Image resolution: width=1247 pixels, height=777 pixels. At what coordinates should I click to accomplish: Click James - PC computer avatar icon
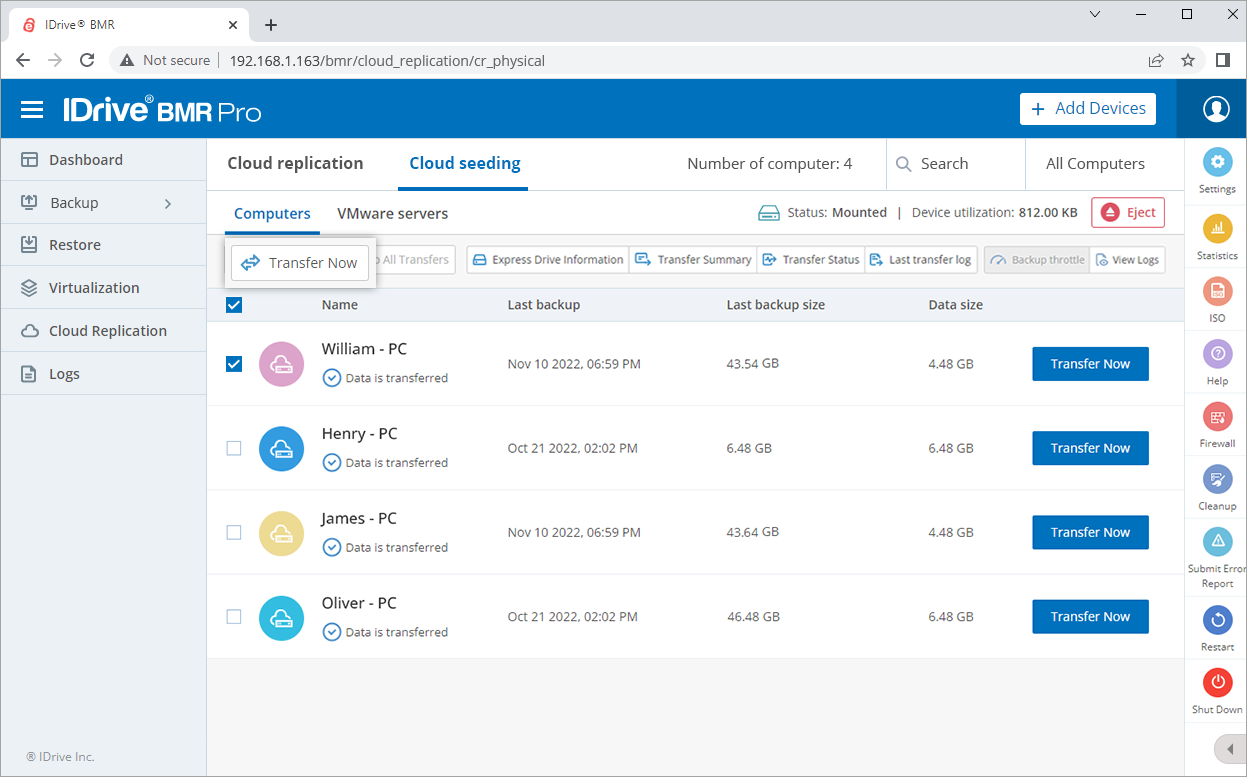click(x=281, y=533)
